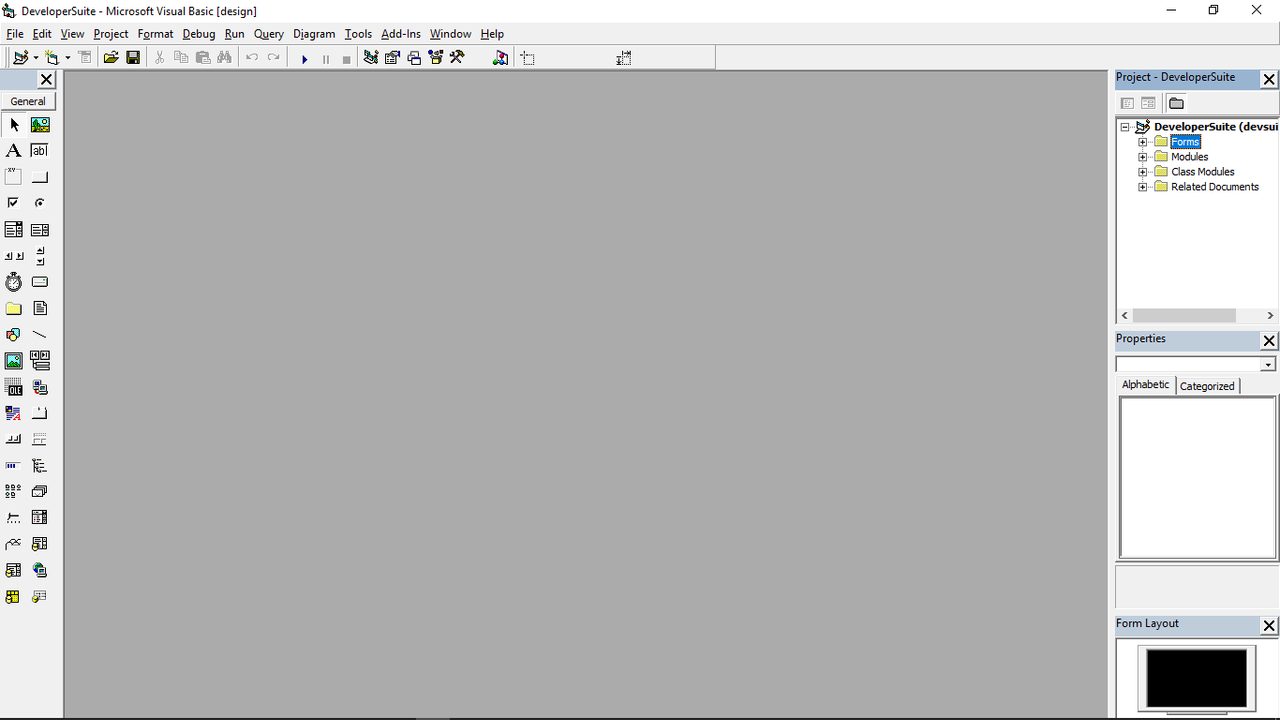Expand the Forms folder
The image size is (1280, 720).
pos(1143,142)
